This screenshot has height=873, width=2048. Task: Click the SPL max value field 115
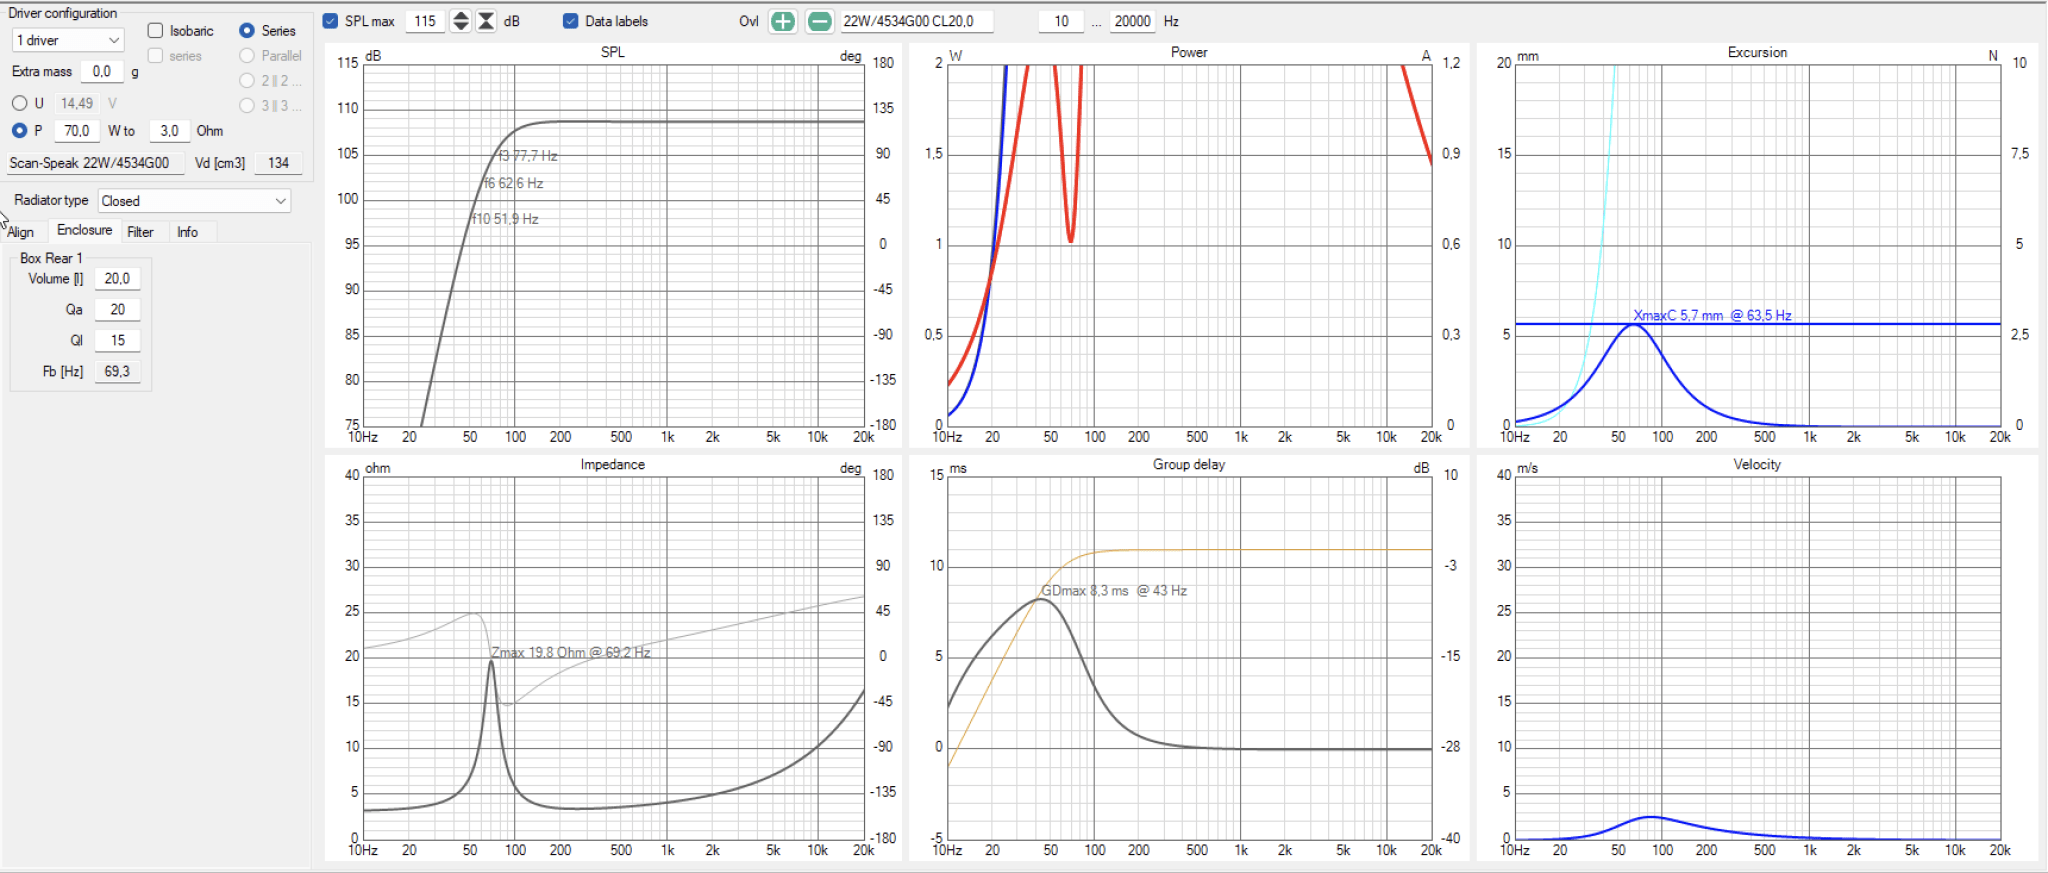pos(425,21)
